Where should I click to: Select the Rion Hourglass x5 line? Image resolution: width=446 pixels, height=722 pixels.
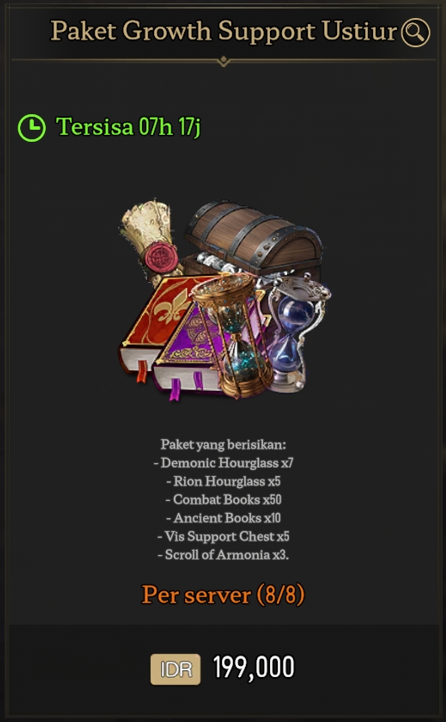(x=223, y=481)
